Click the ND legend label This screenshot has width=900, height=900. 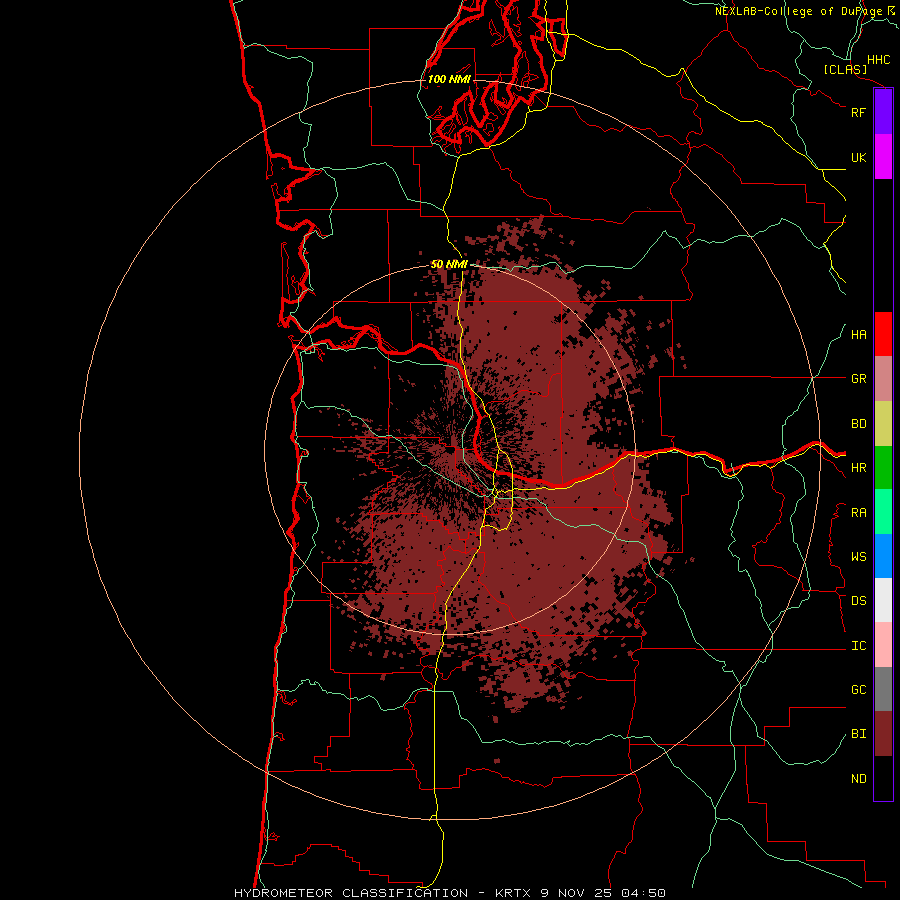coord(858,779)
